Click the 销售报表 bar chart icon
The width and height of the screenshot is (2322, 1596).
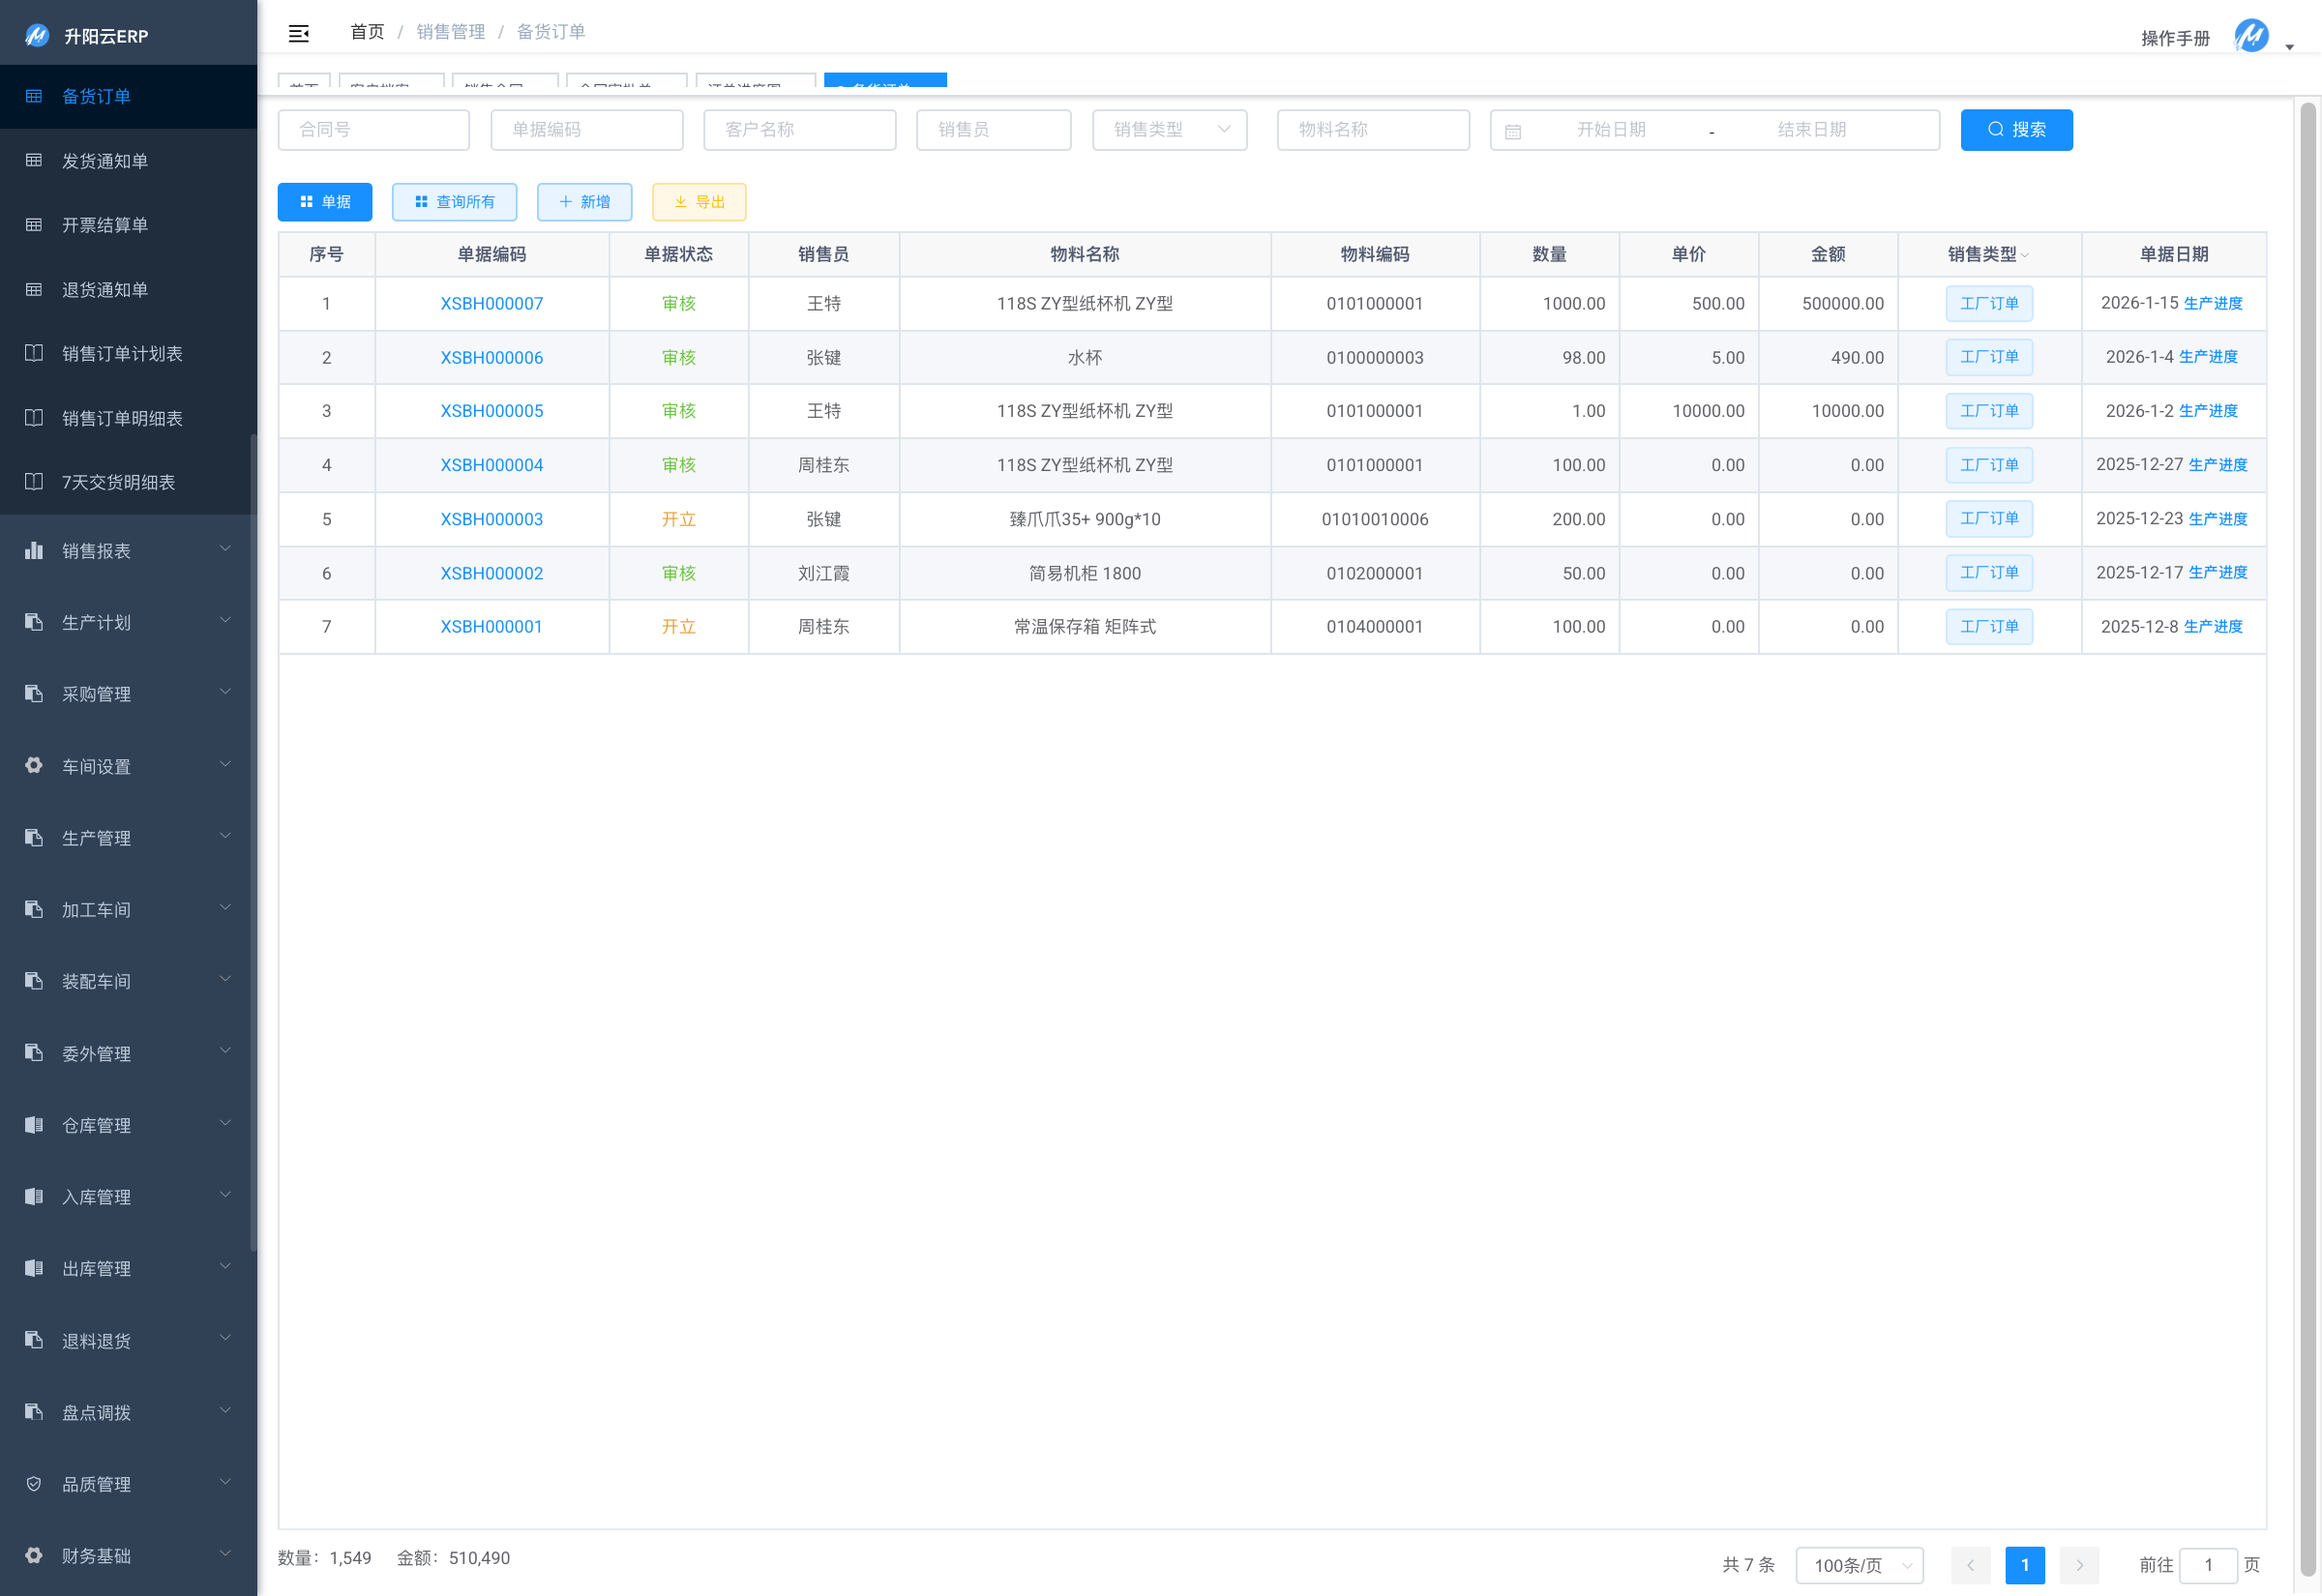34,551
